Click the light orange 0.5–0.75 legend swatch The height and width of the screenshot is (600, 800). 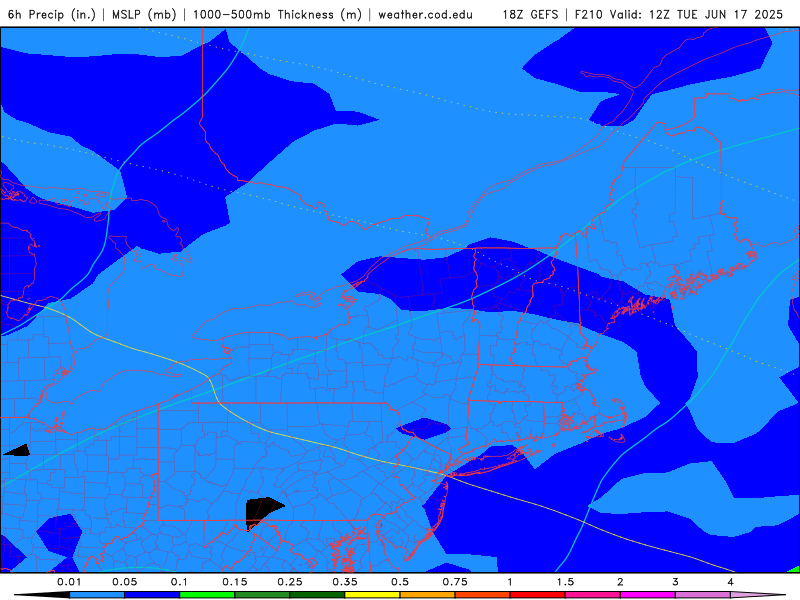click(428, 595)
